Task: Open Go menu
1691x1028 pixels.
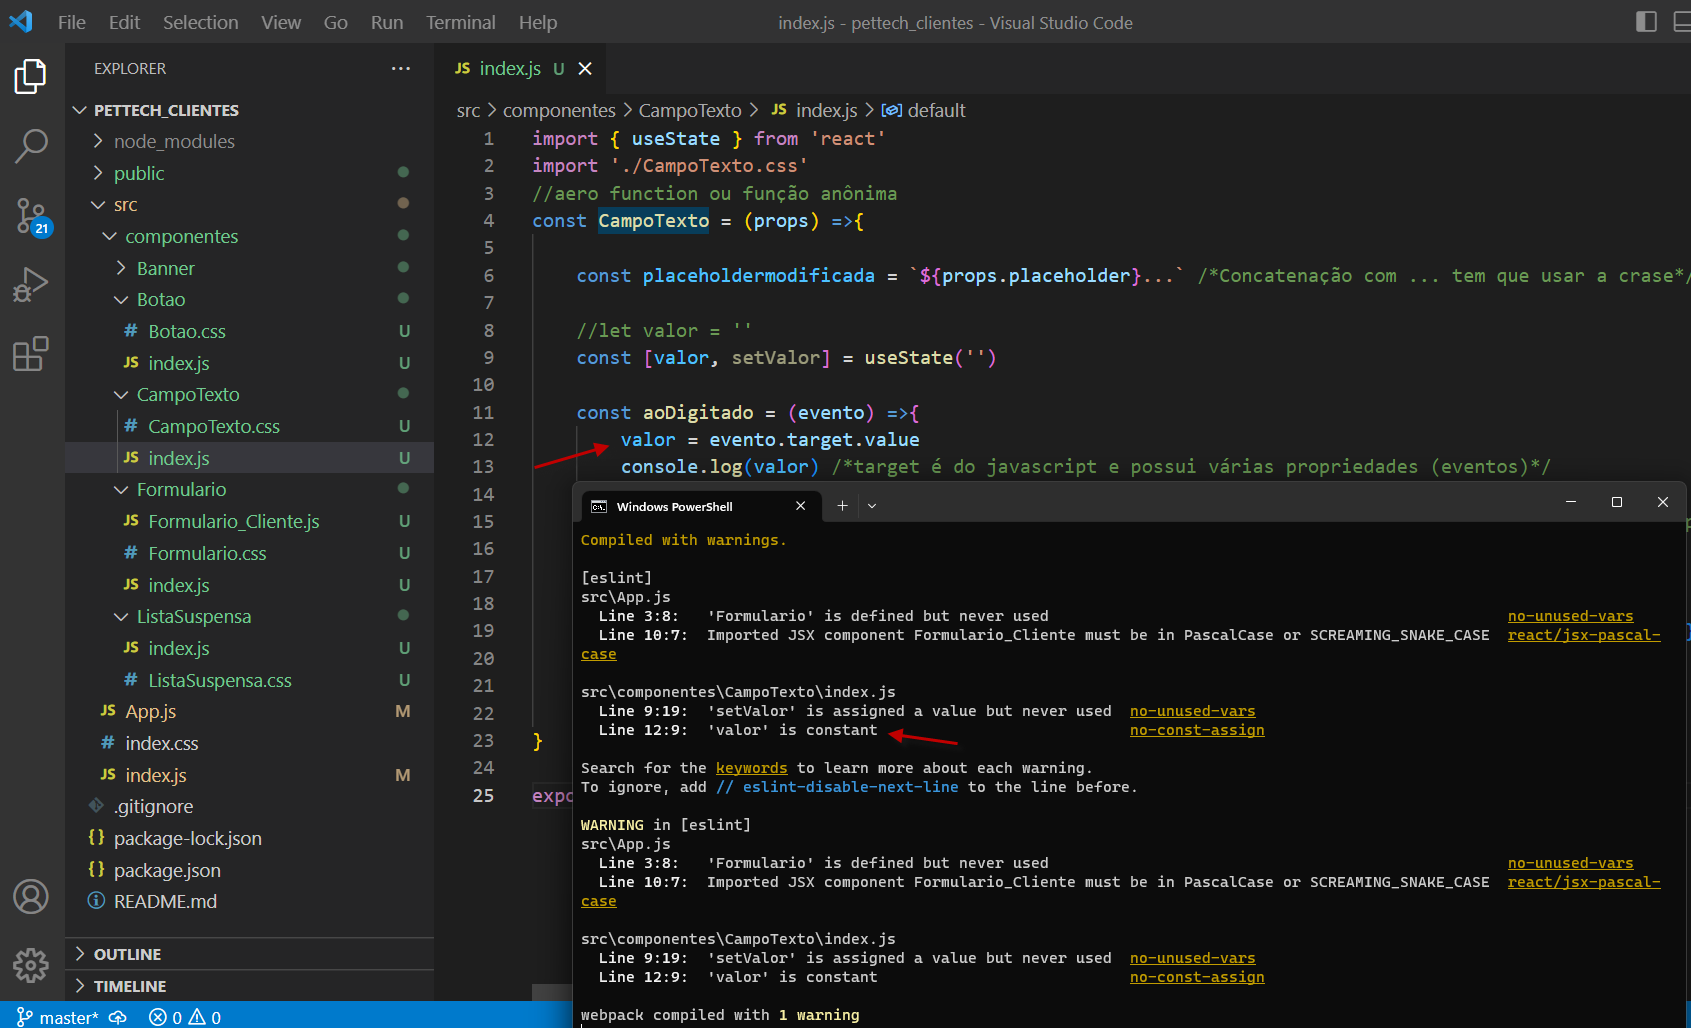Action: click(336, 22)
